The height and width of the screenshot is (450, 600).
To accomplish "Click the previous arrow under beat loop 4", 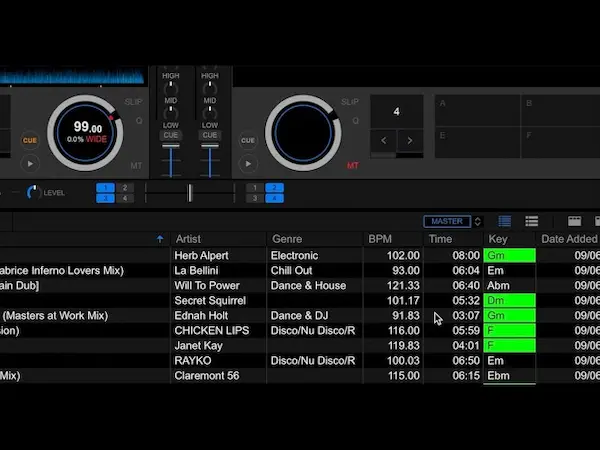I will point(384,142).
